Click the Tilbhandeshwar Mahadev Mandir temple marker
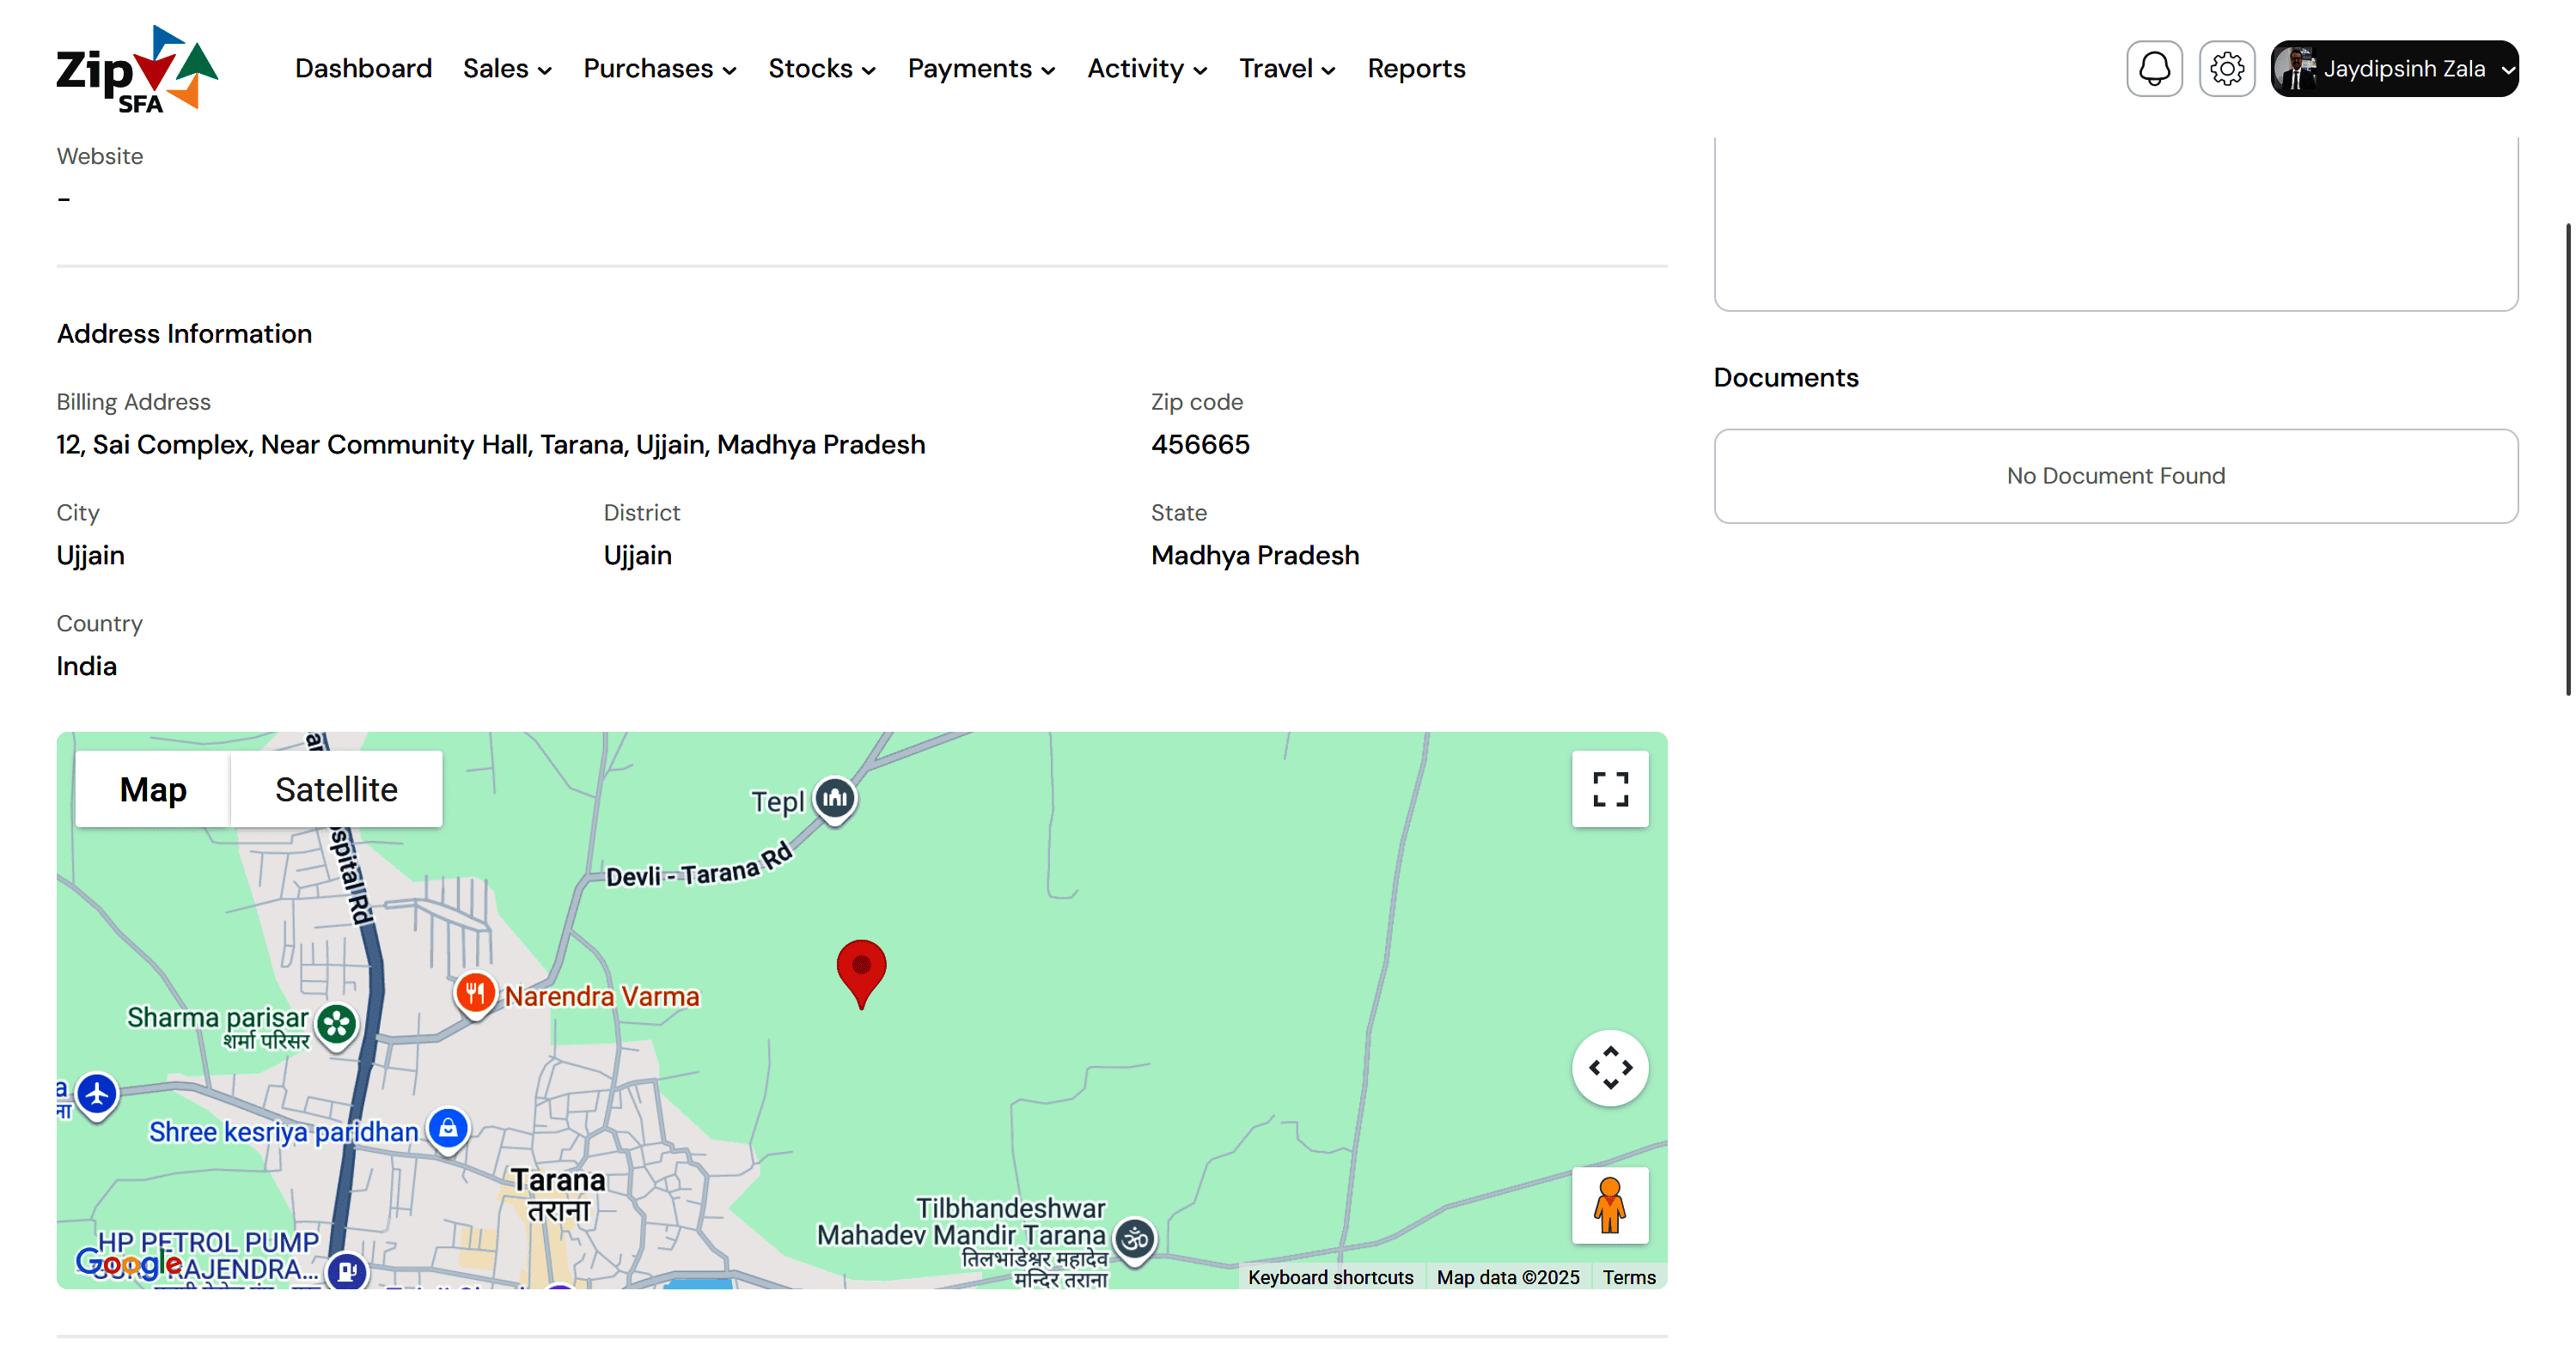Screen dimensions: 2576x1364 [1135, 1240]
